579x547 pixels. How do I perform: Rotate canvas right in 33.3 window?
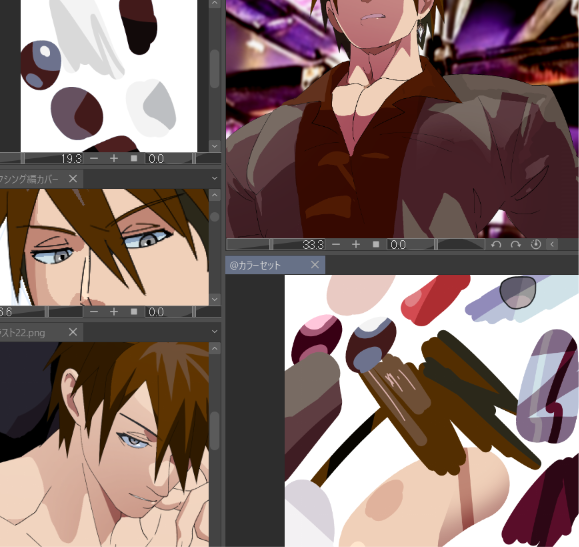coord(515,245)
